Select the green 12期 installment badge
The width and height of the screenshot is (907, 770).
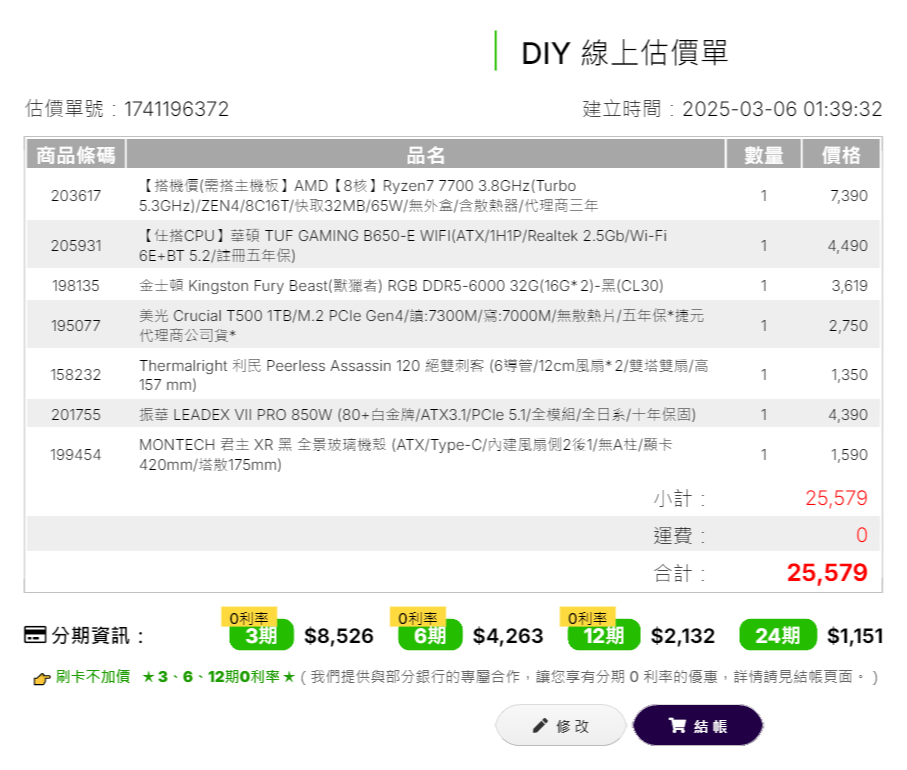coord(600,636)
